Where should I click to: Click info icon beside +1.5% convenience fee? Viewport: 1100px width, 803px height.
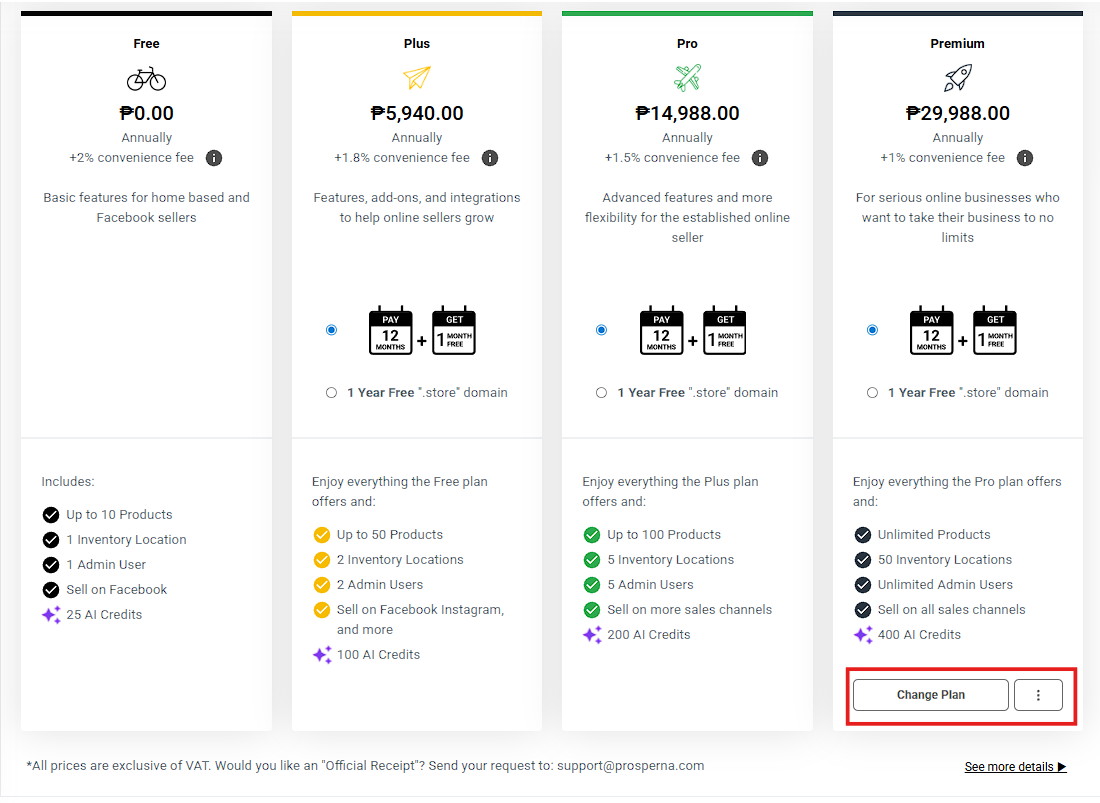tap(759, 158)
